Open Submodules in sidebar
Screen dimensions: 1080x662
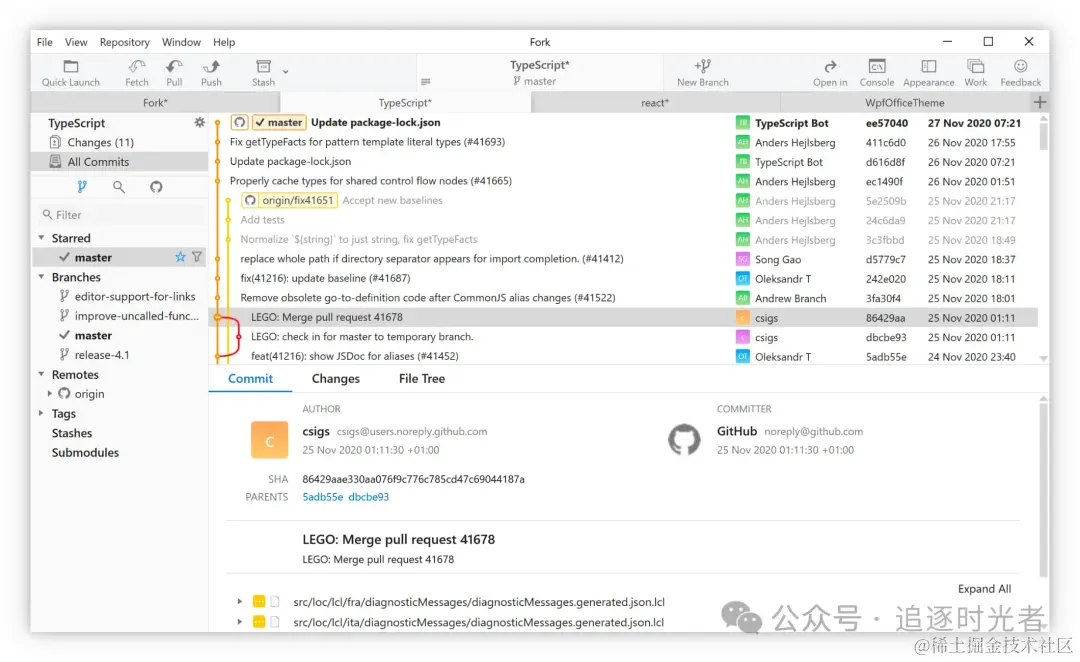point(85,453)
